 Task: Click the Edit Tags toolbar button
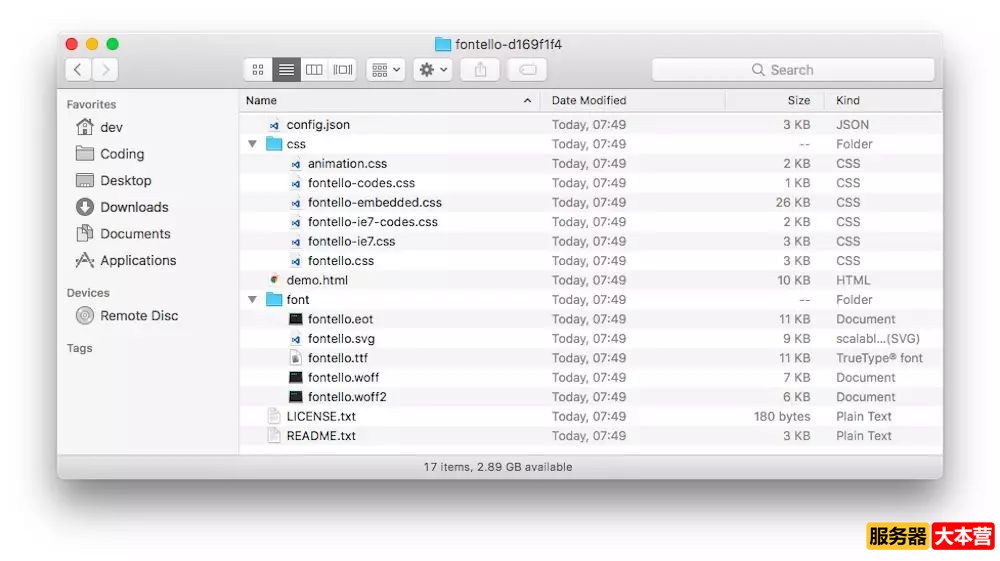point(527,70)
